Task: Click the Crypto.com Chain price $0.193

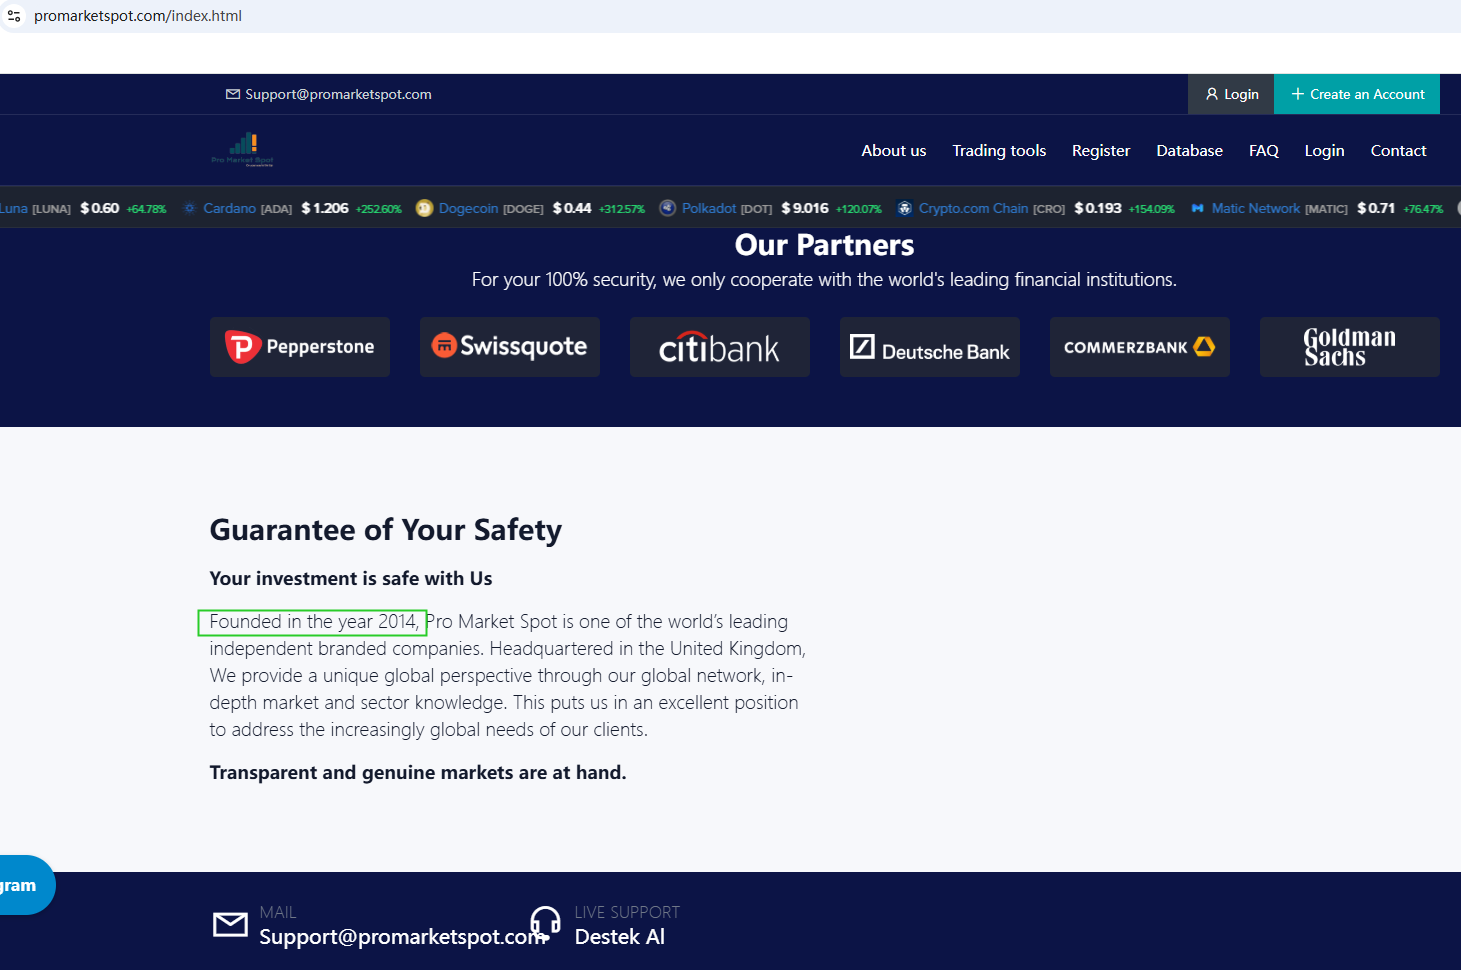Action: (1098, 208)
